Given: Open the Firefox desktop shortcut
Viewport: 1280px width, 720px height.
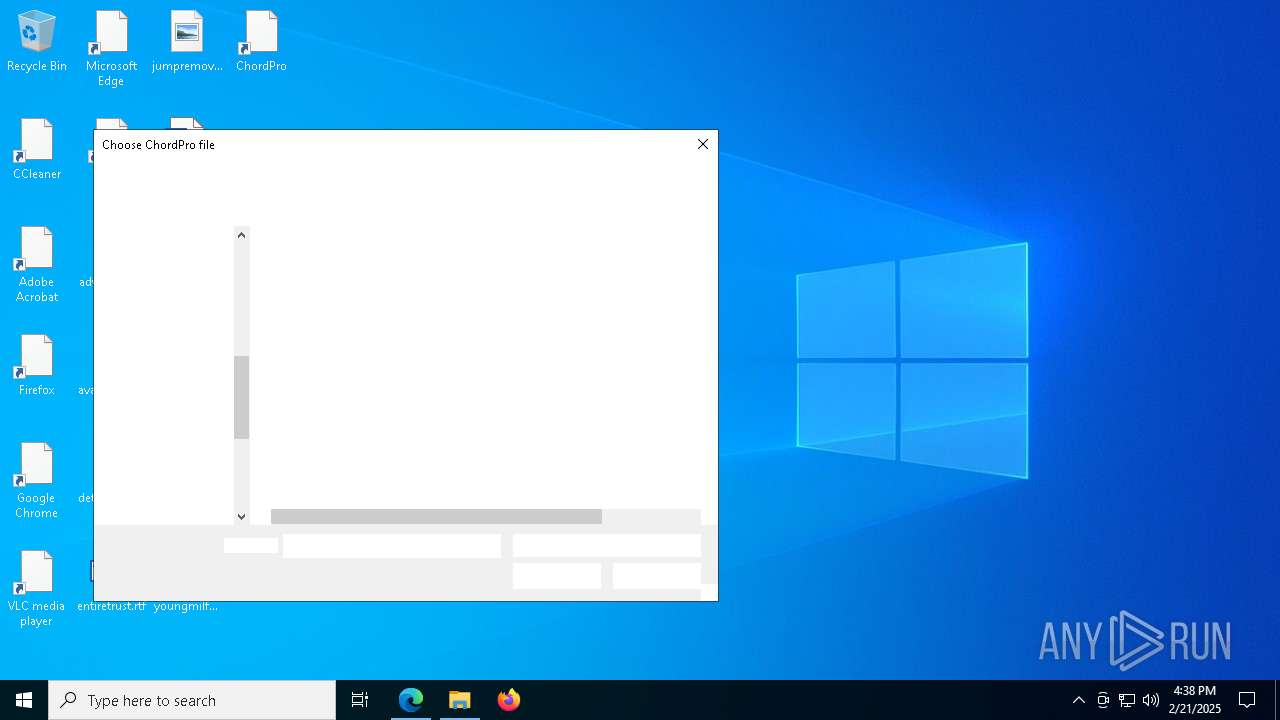Looking at the screenshot, I should click(x=37, y=366).
